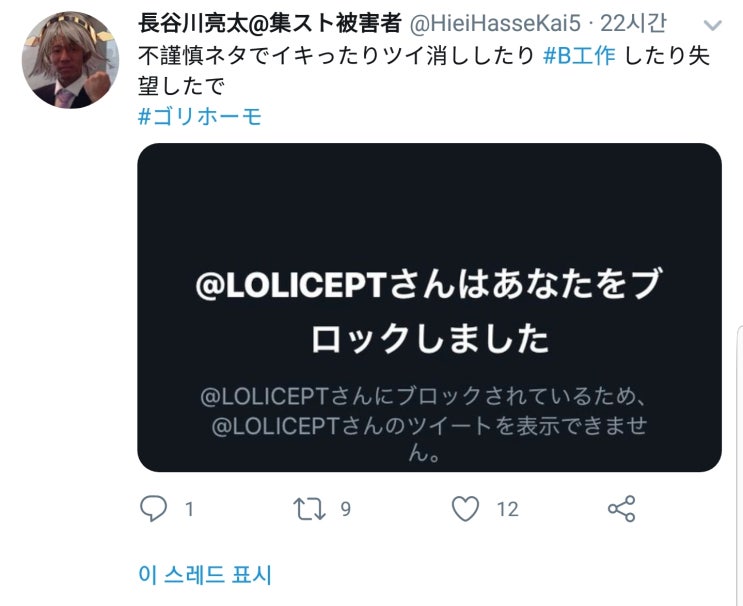Image resolution: width=743 pixels, height=606 pixels.
Task: Open the blocked quoted tweet card
Action: (429, 308)
